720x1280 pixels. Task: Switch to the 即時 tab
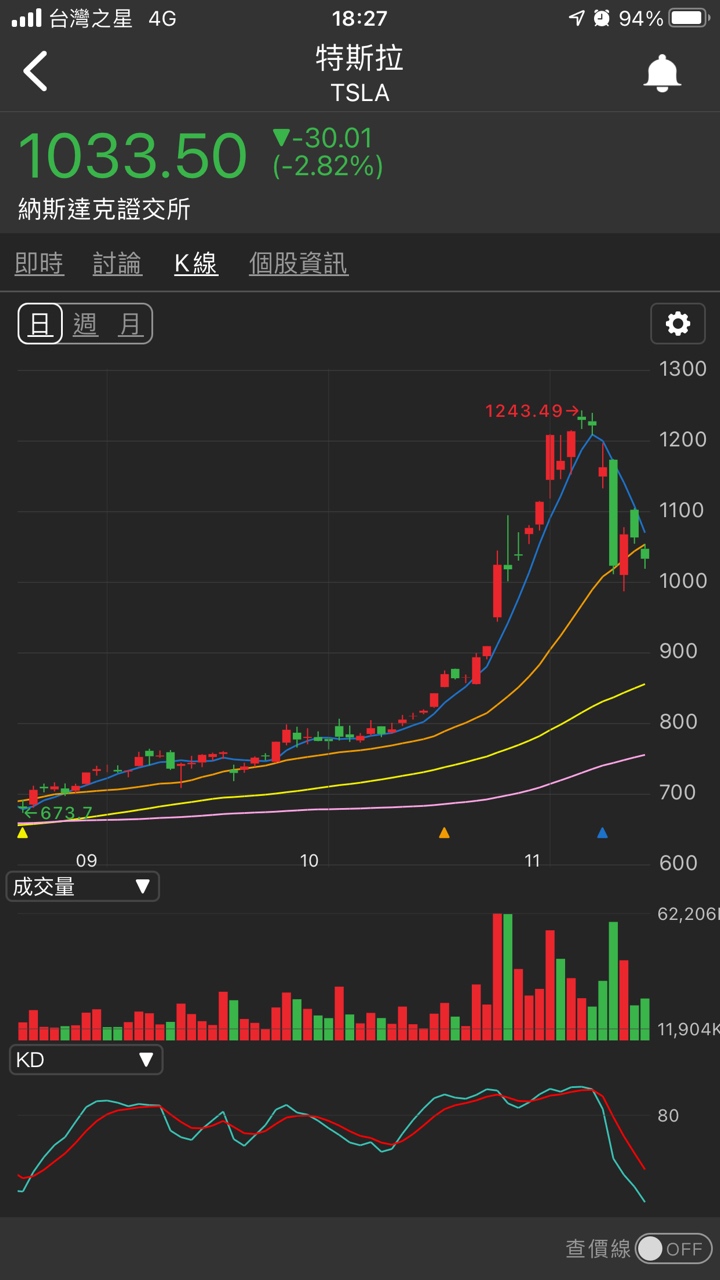[40, 264]
